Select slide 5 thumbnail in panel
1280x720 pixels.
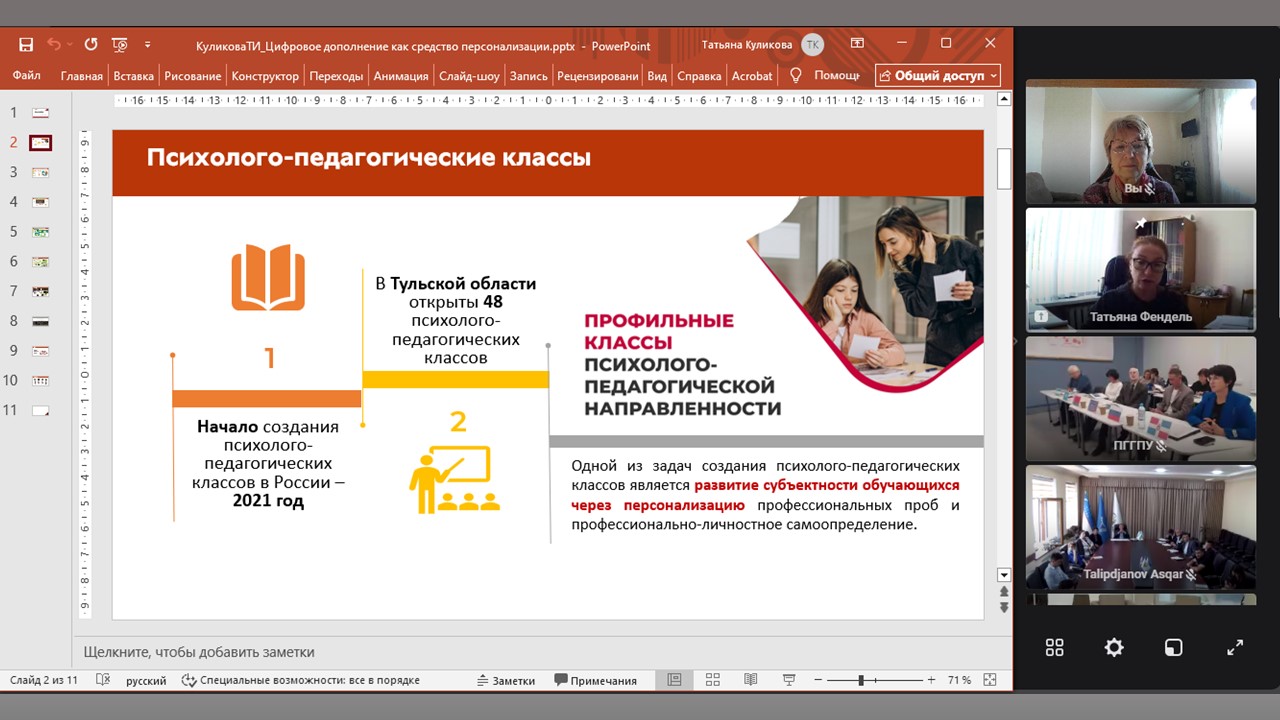point(41,232)
